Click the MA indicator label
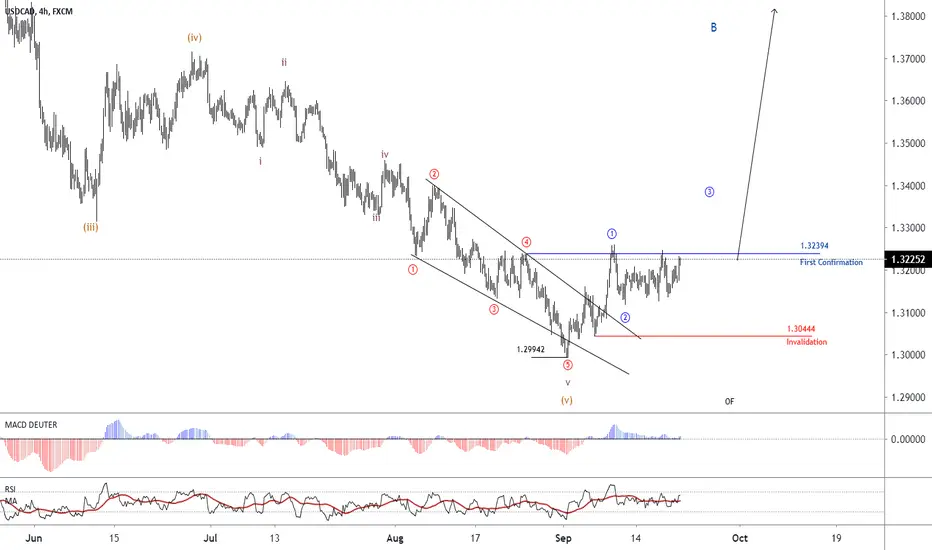The height and width of the screenshot is (550, 932). tap(11, 501)
